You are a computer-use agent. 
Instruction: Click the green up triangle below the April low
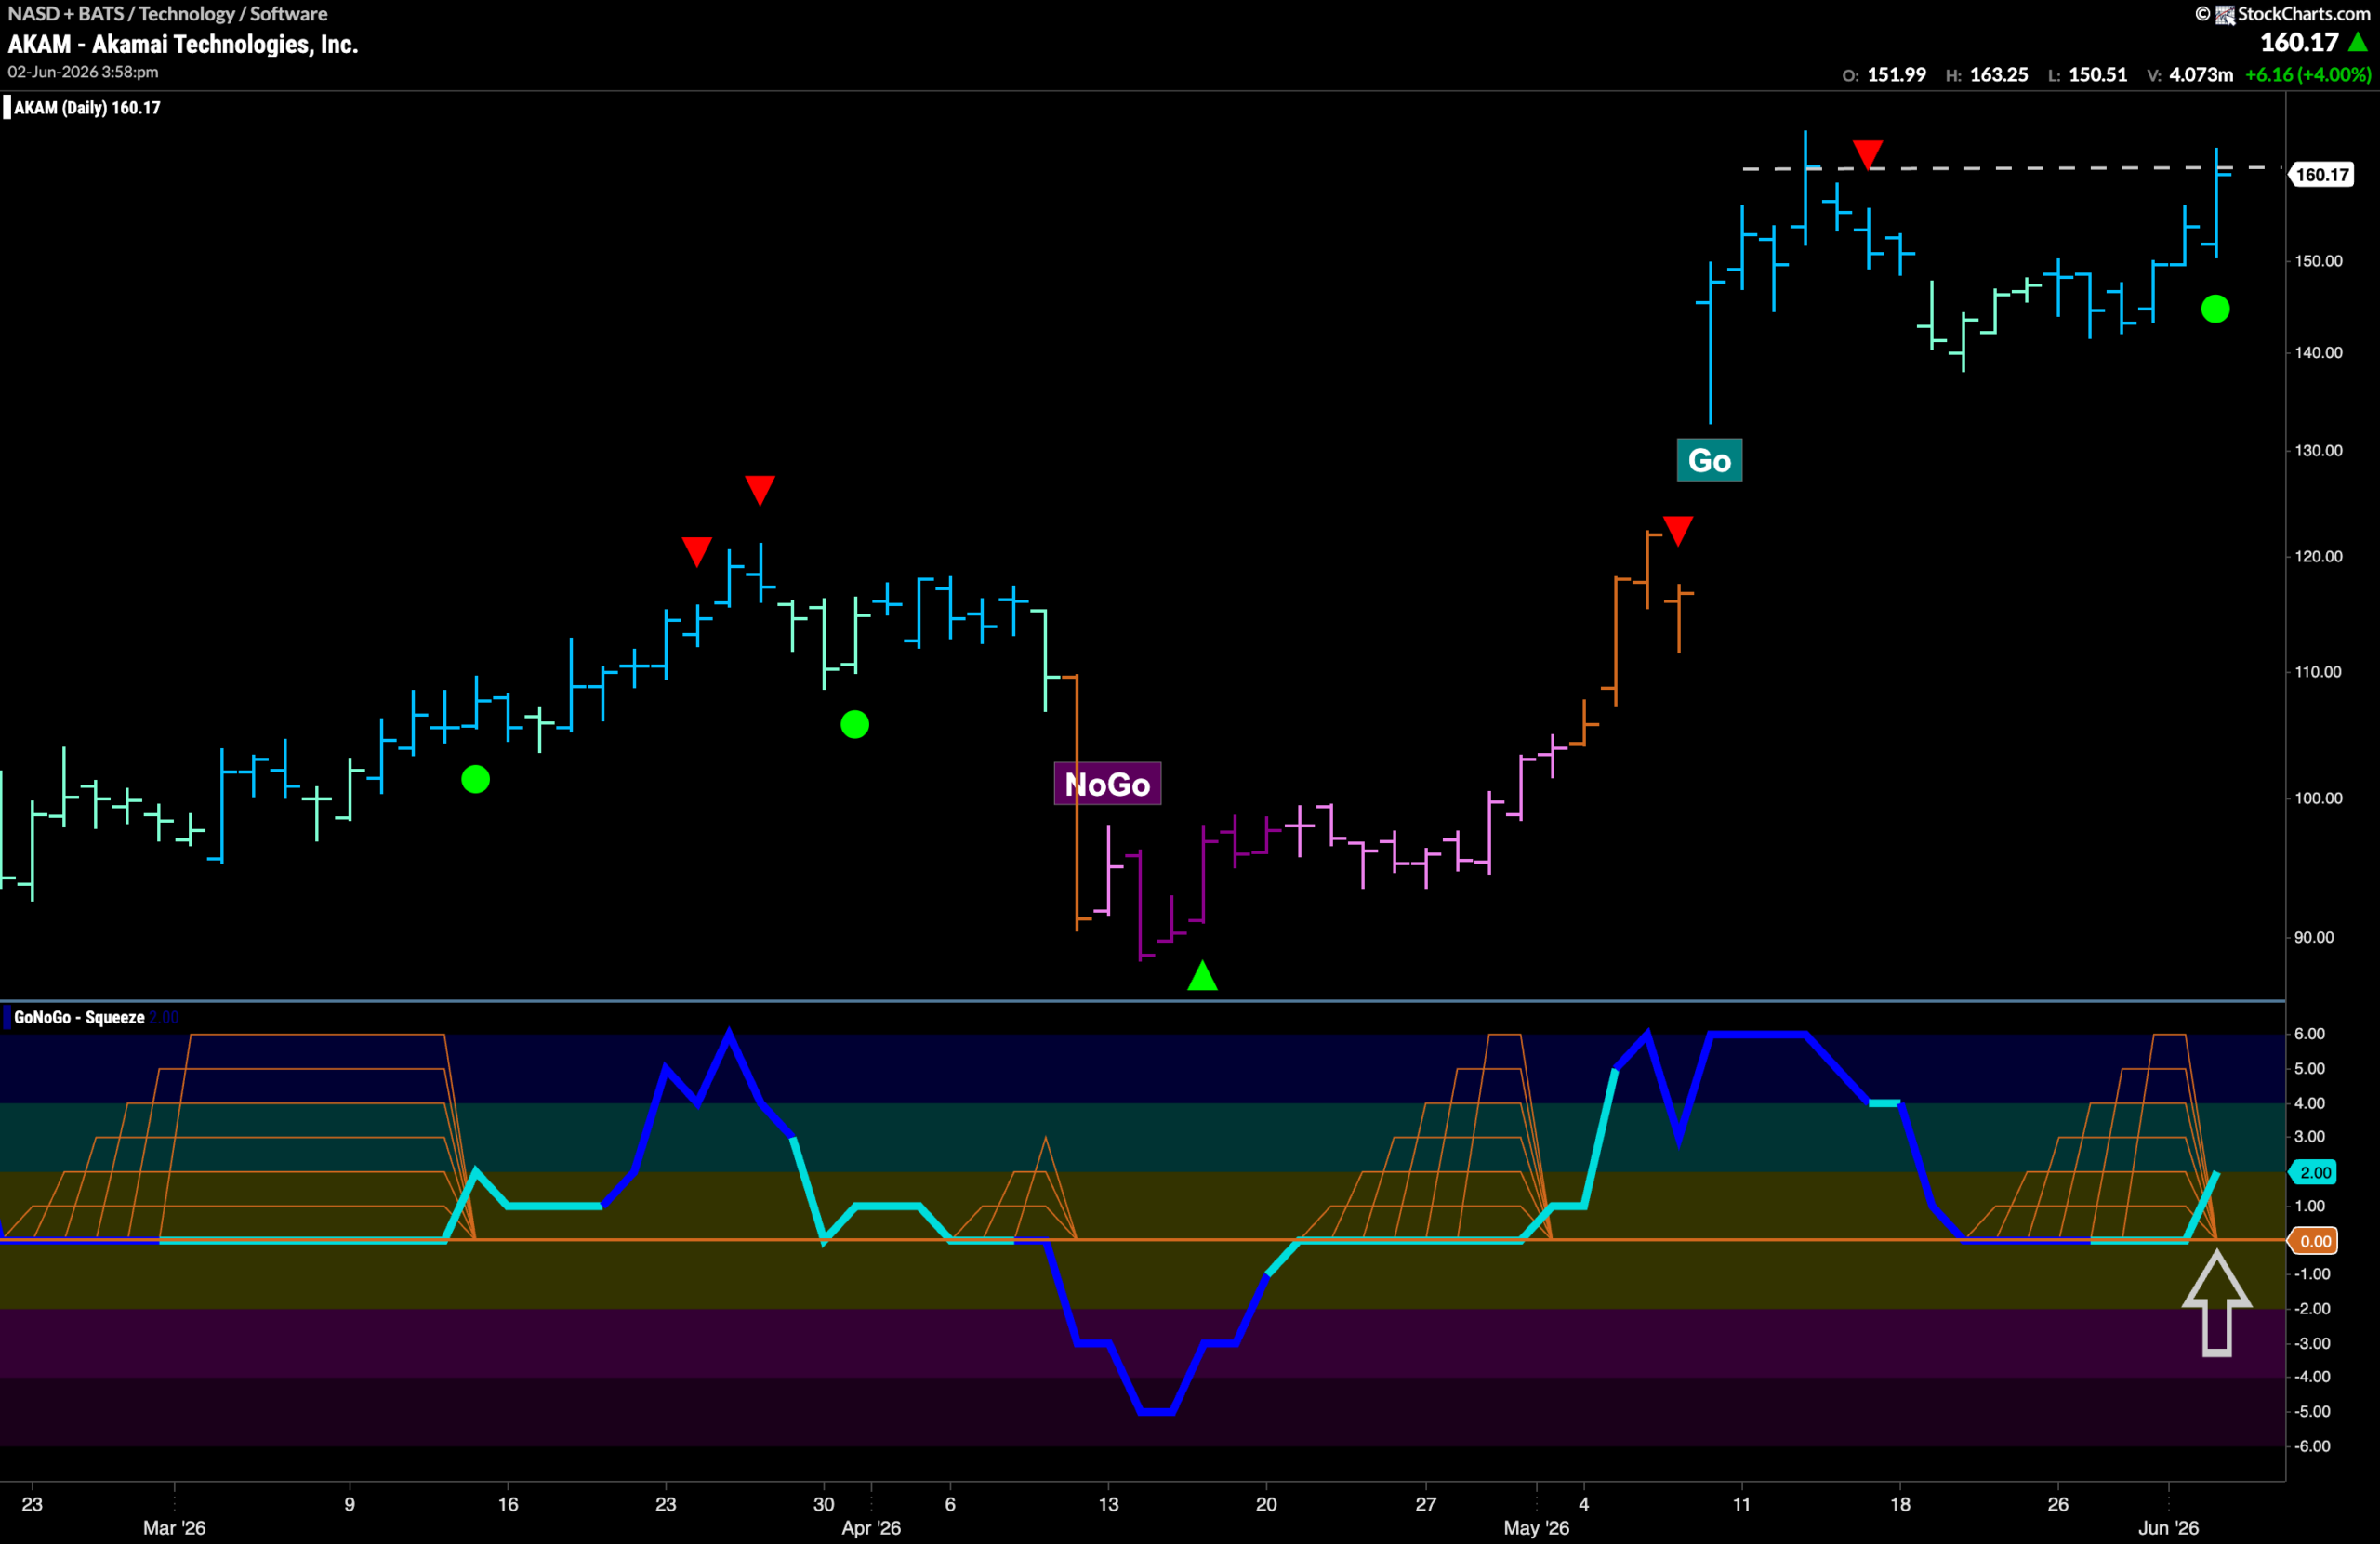(x=1202, y=975)
